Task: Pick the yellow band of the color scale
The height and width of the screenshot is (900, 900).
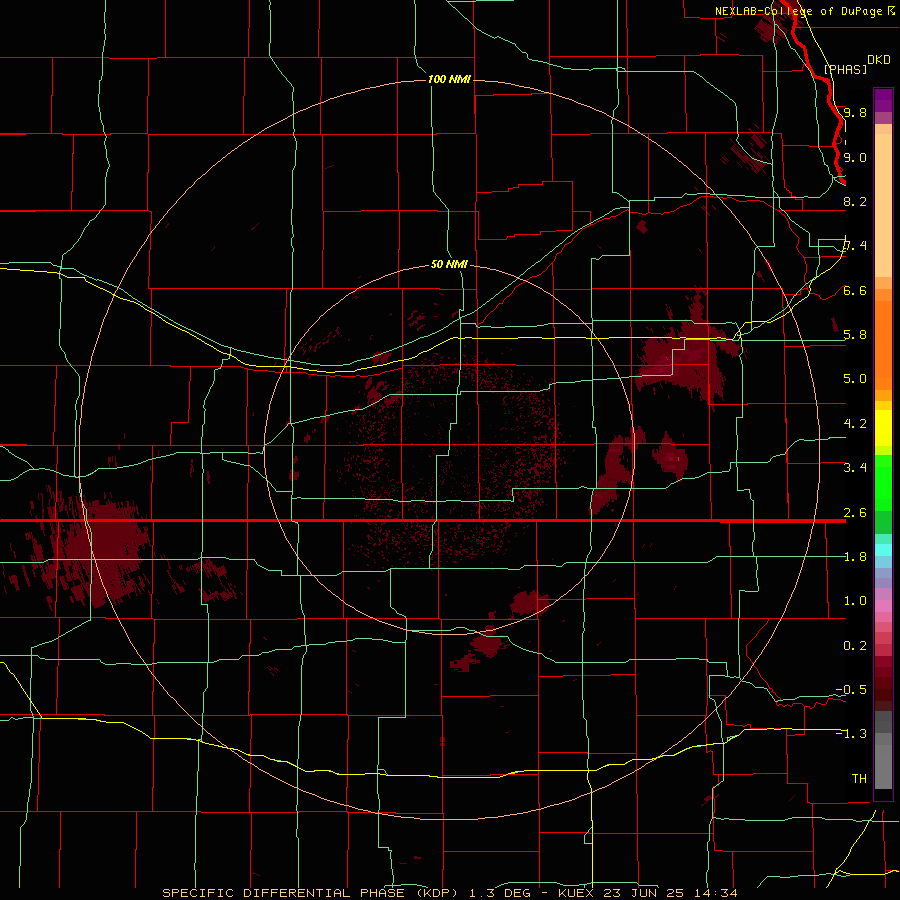Action: pos(883,428)
